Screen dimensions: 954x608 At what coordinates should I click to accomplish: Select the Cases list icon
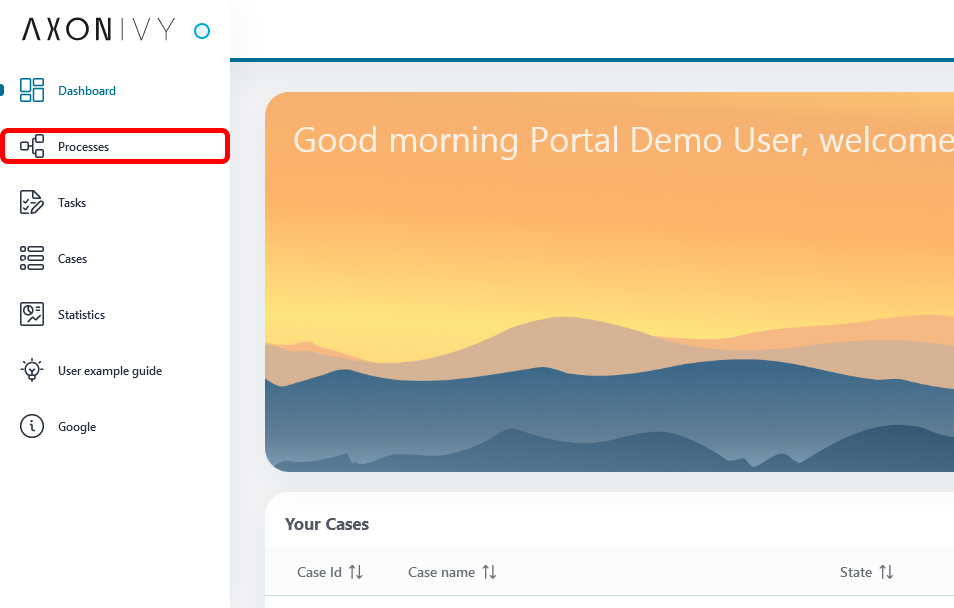pos(32,258)
